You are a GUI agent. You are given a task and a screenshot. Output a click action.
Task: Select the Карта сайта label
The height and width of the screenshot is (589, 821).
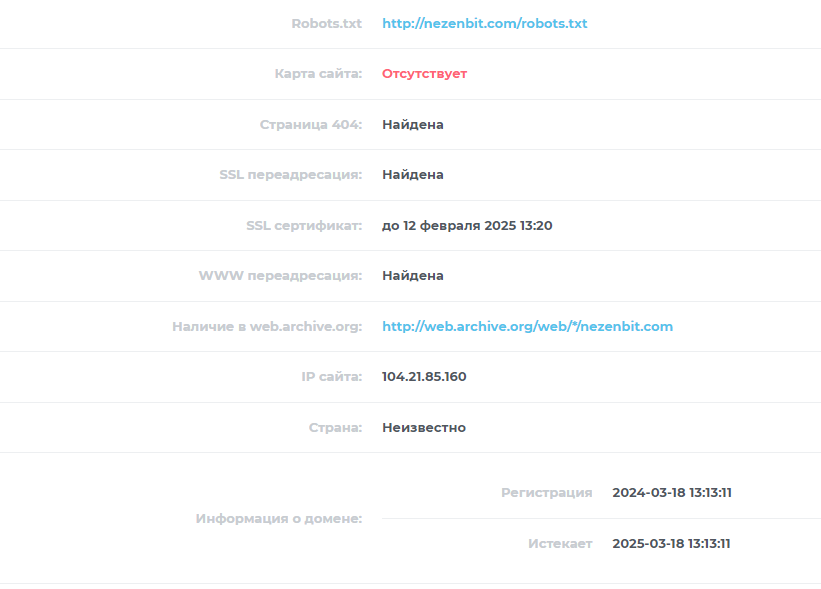click(318, 74)
